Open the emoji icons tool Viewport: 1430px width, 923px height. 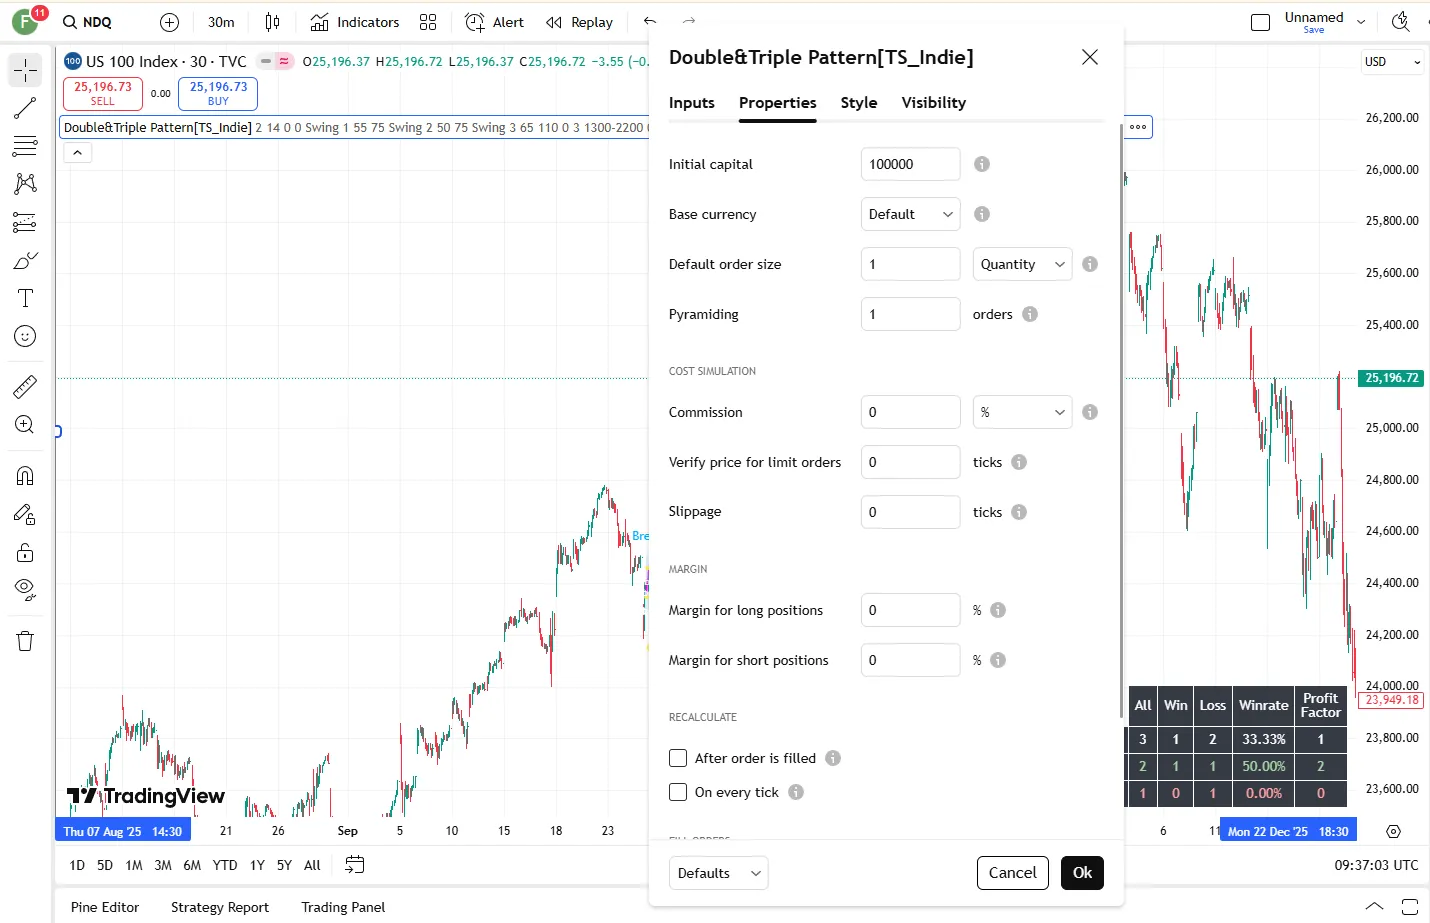[x=25, y=336]
